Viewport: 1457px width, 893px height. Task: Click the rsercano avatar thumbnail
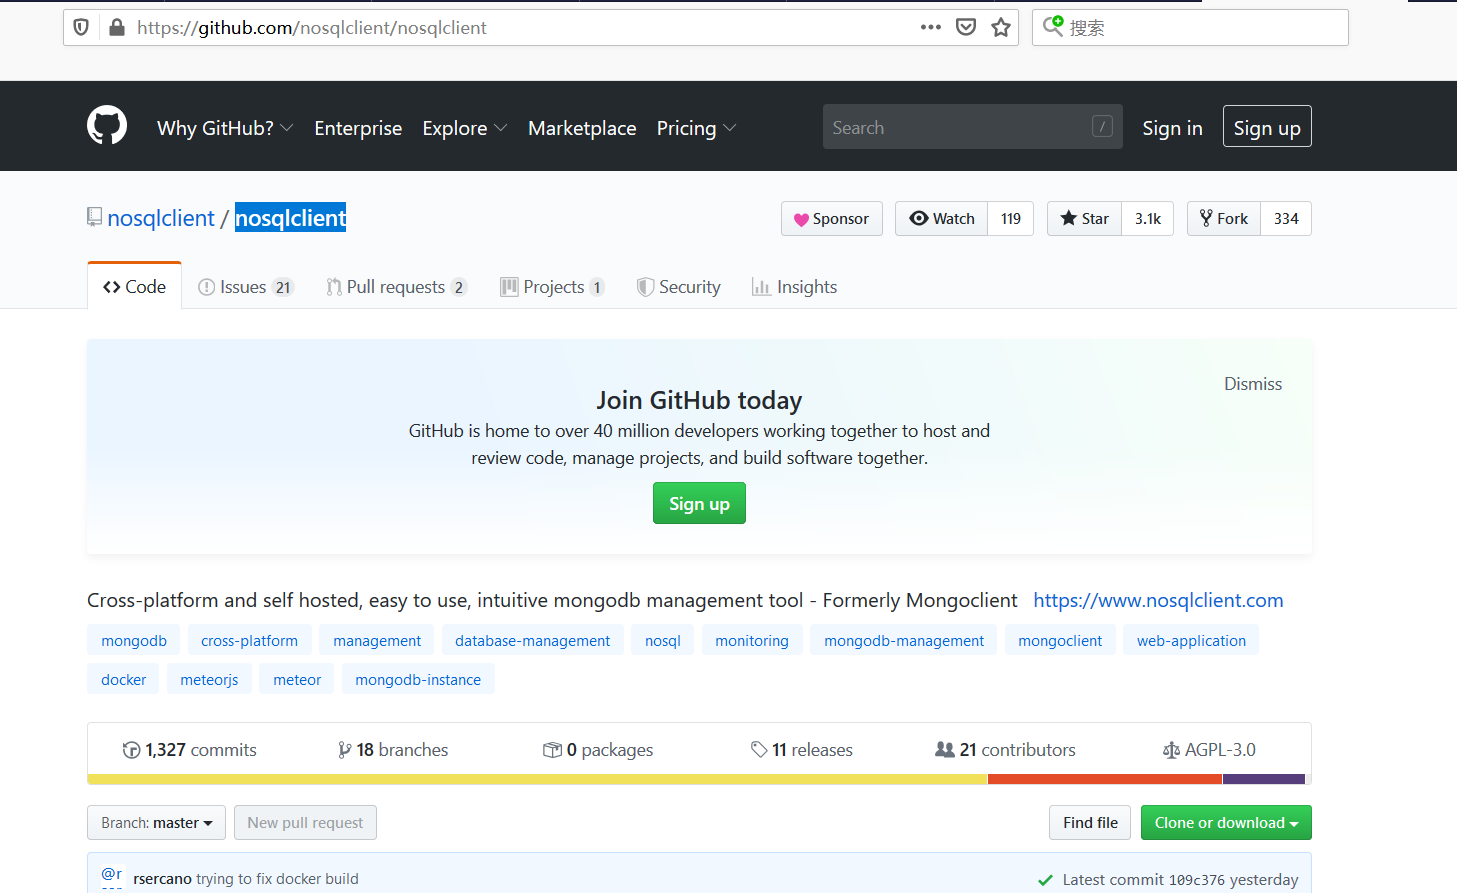tap(112, 877)
